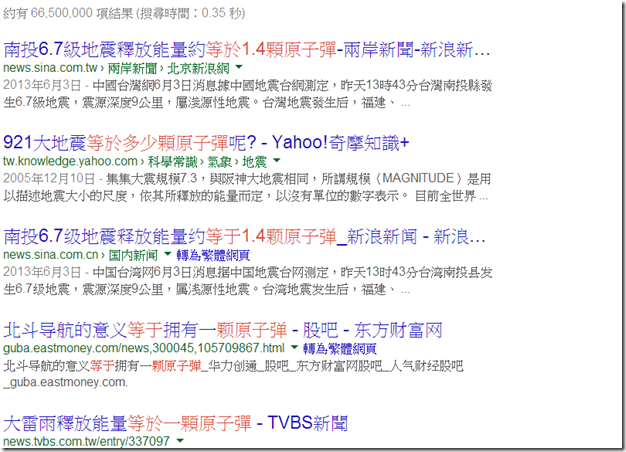
Task: Click 科學常識 breadcrumb text
Action: [172, 162]
